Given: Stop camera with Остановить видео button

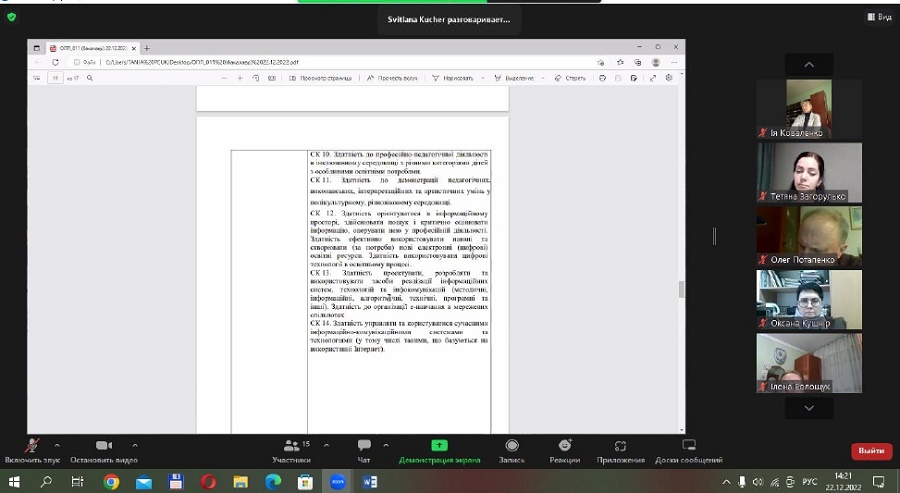Looking at the screenshot, I should pos(103,449).
